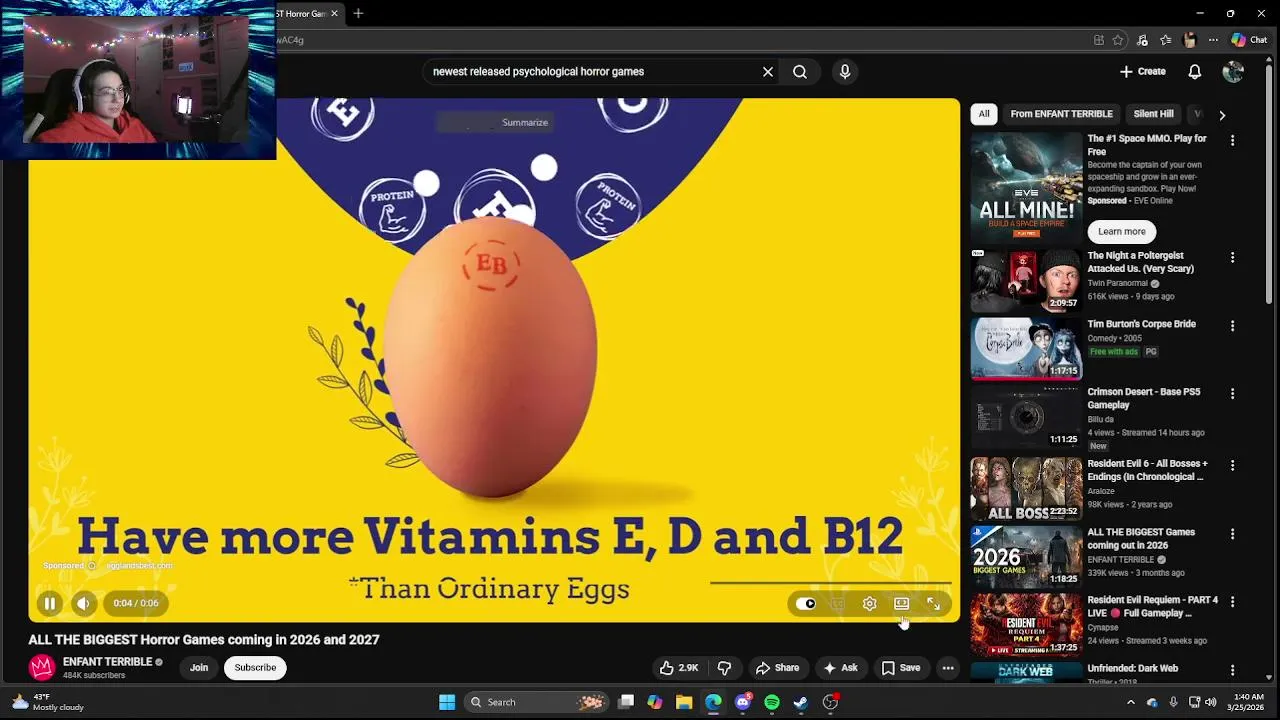Open options for Resident Evil 6 video
The image size is (1280, 720).
click(x=1232, y=465)
